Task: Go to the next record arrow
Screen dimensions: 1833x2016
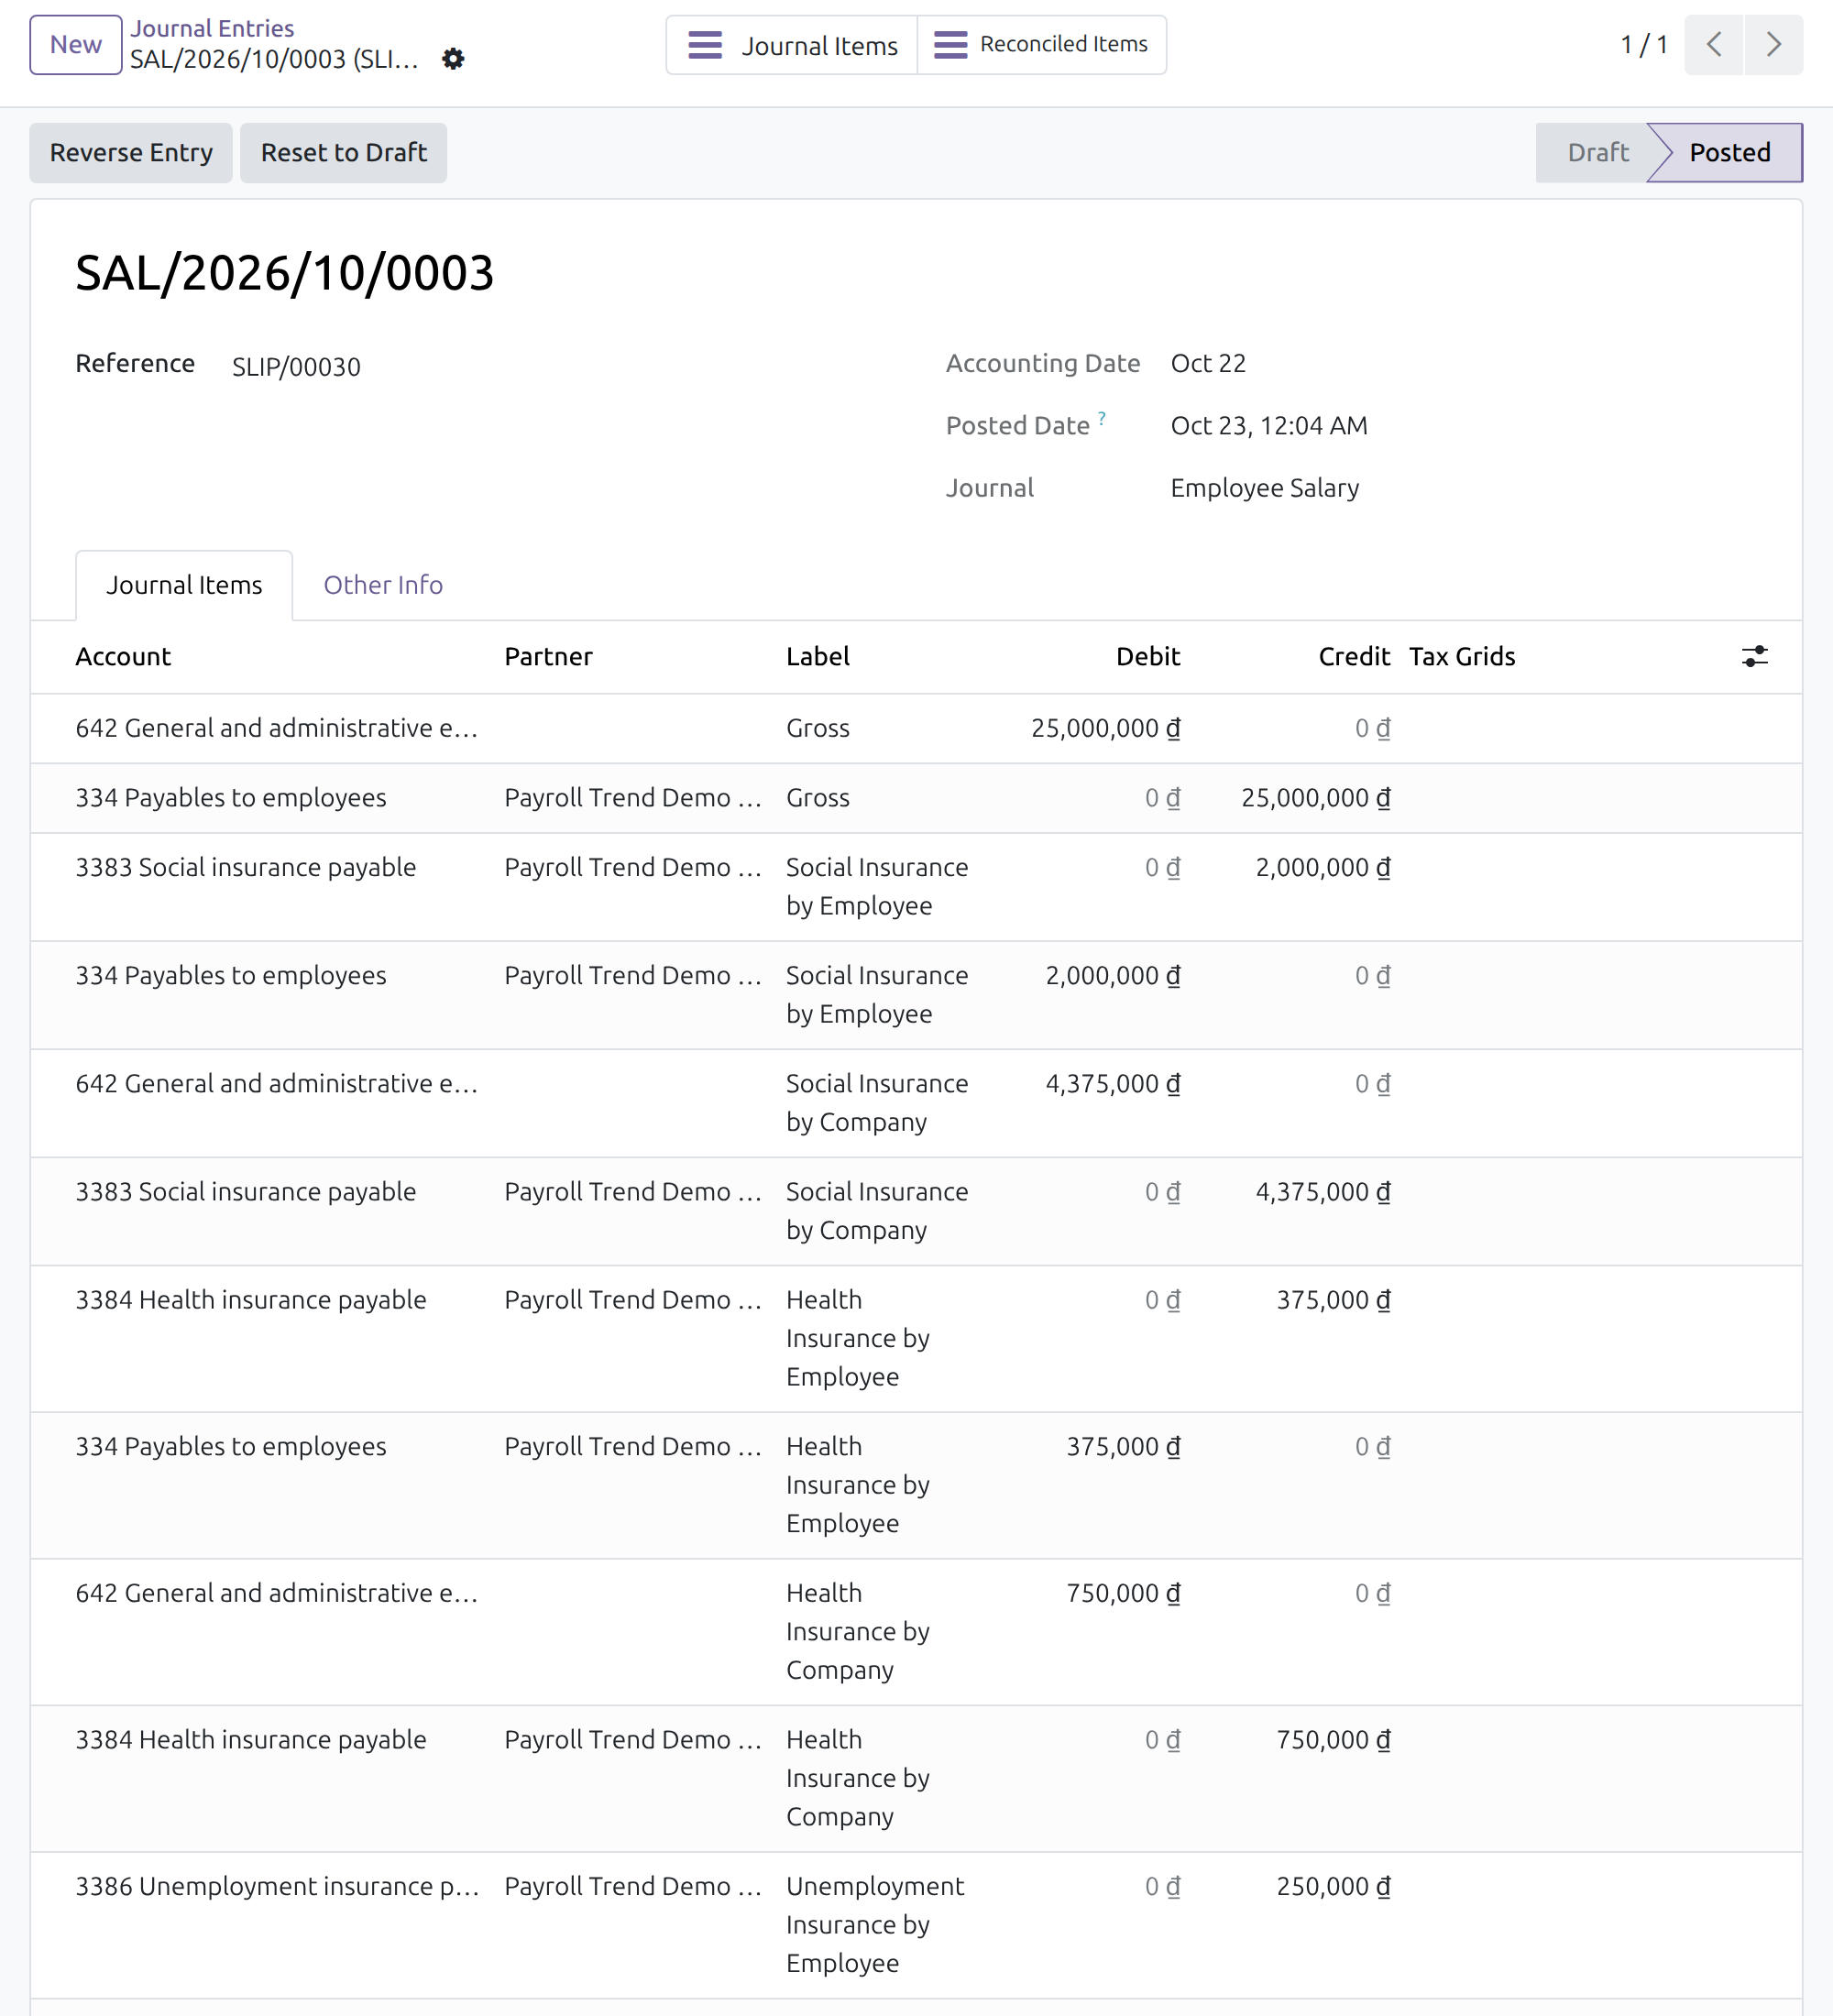Action: (1773, 44)
